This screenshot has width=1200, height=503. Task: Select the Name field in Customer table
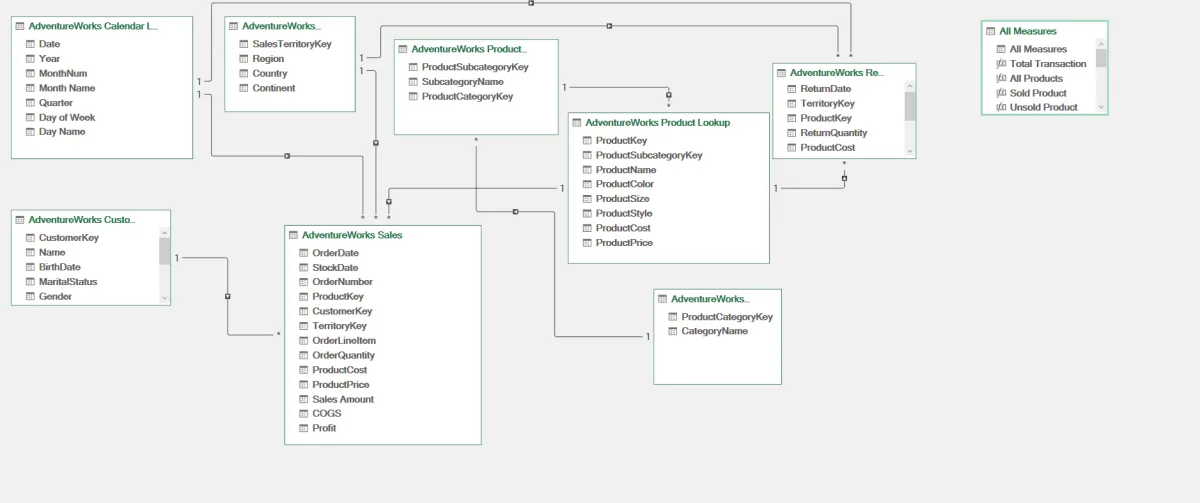point(52,252)
